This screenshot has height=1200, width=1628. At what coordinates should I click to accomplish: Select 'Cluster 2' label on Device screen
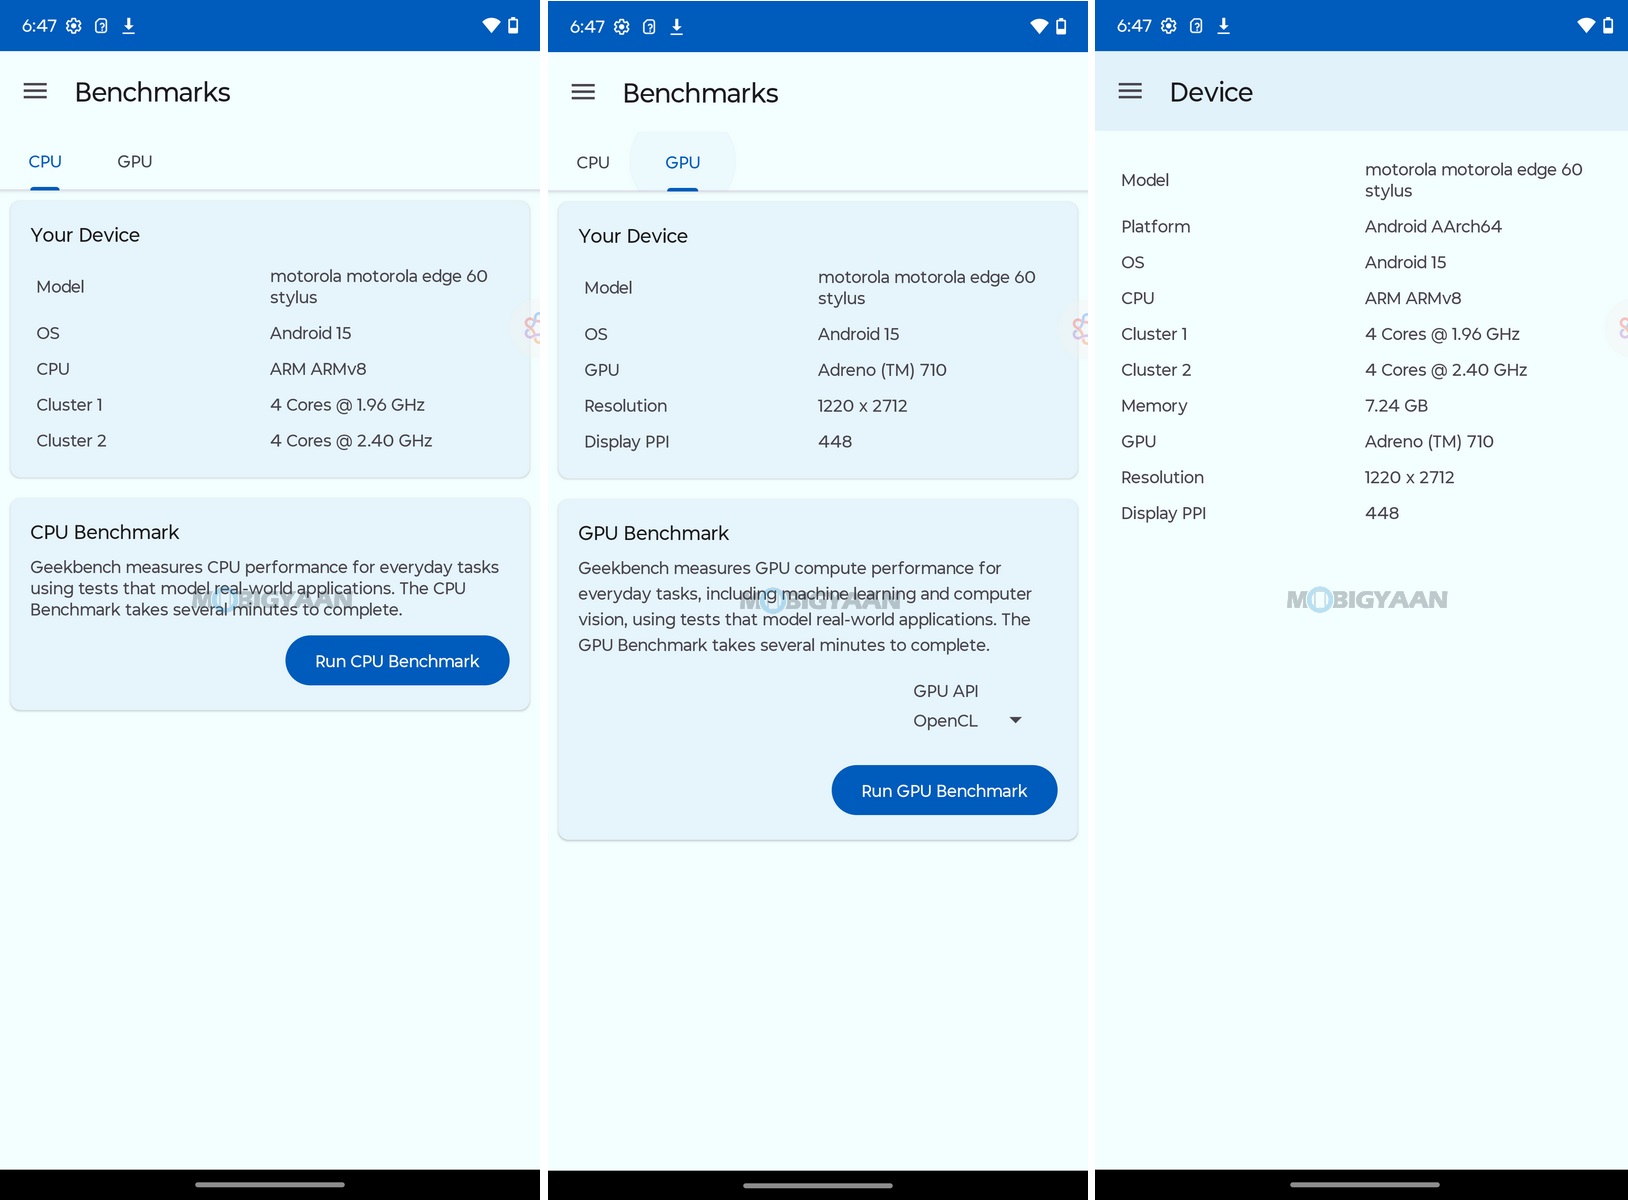pyautogui.click(x=1156, y=370)
